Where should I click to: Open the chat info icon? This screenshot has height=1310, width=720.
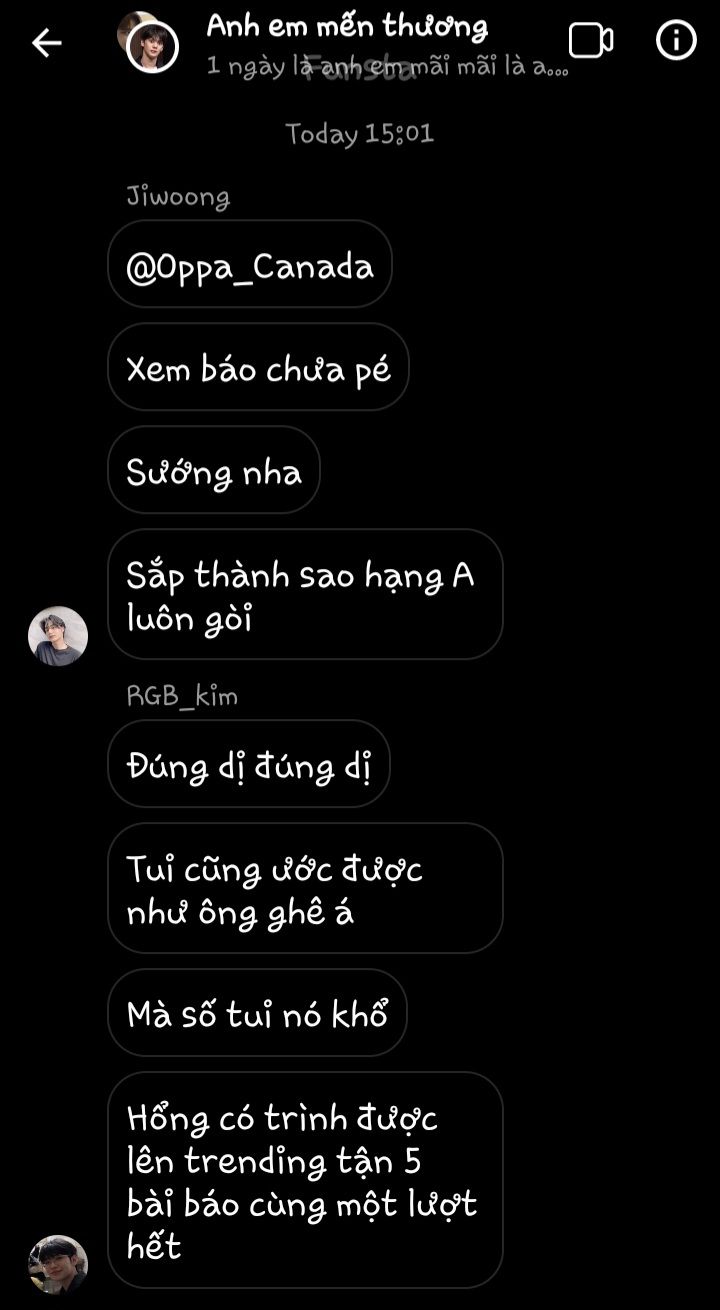pos(676,40)
